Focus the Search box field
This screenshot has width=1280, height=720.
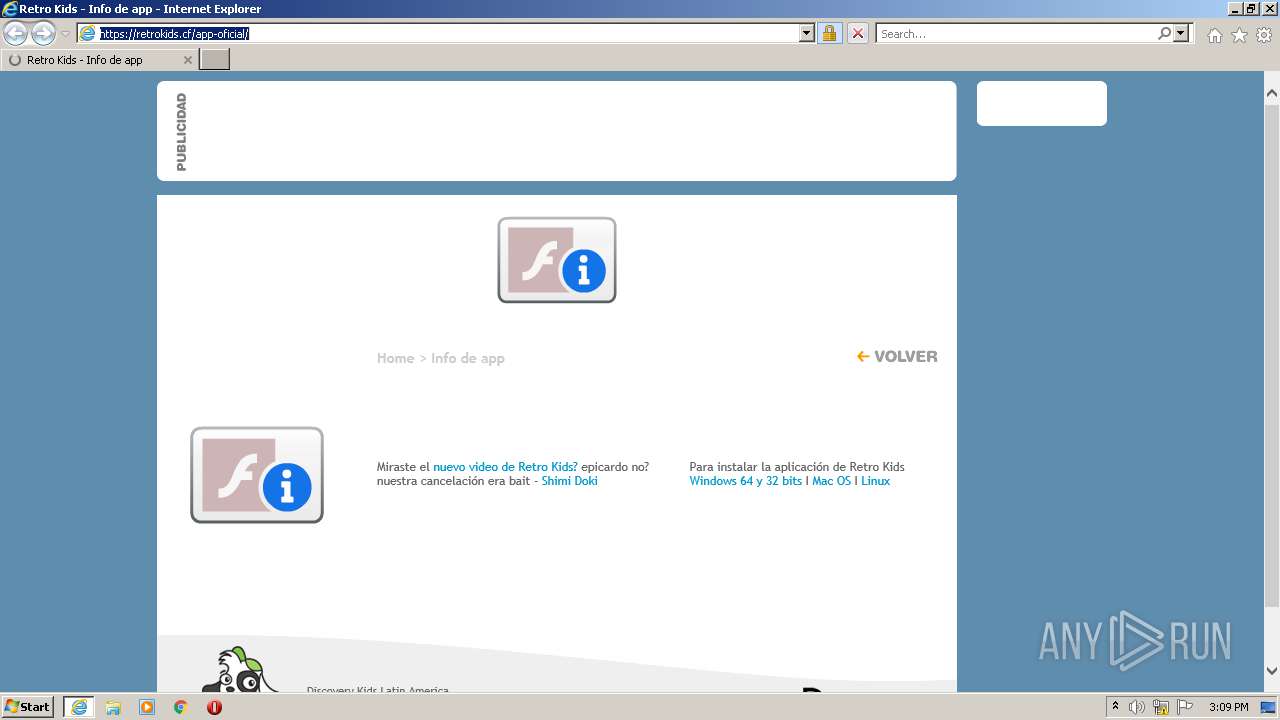pyautogui.click(x=1016, y=34)
